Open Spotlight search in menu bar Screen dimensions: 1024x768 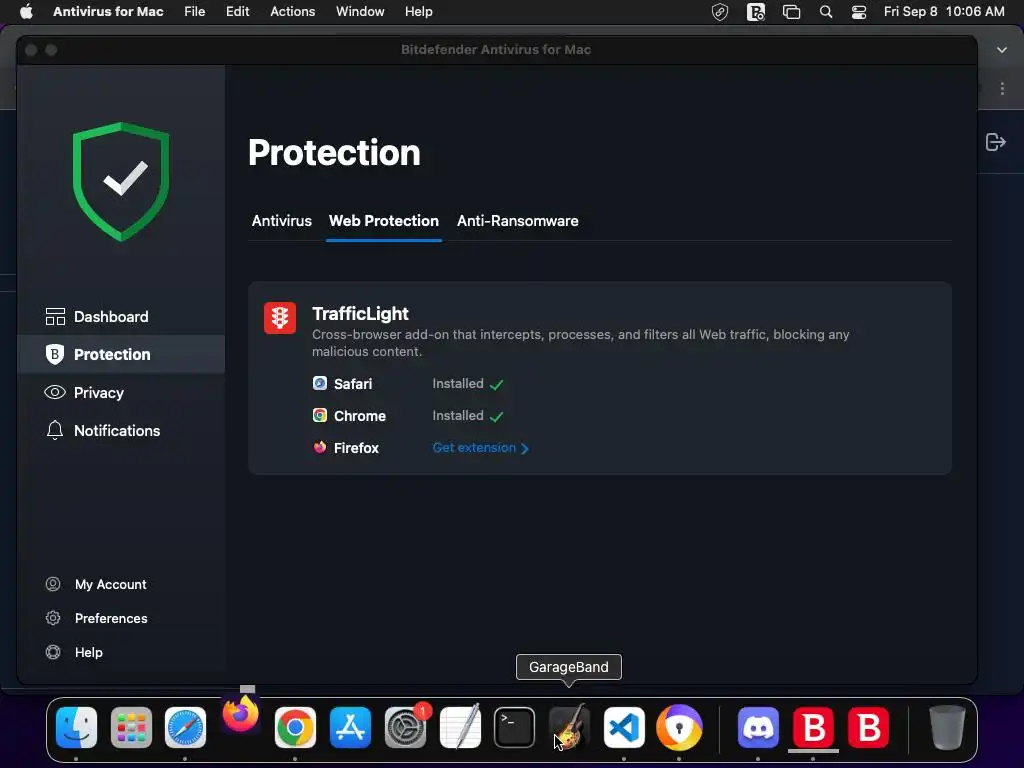tap(826, 12)
